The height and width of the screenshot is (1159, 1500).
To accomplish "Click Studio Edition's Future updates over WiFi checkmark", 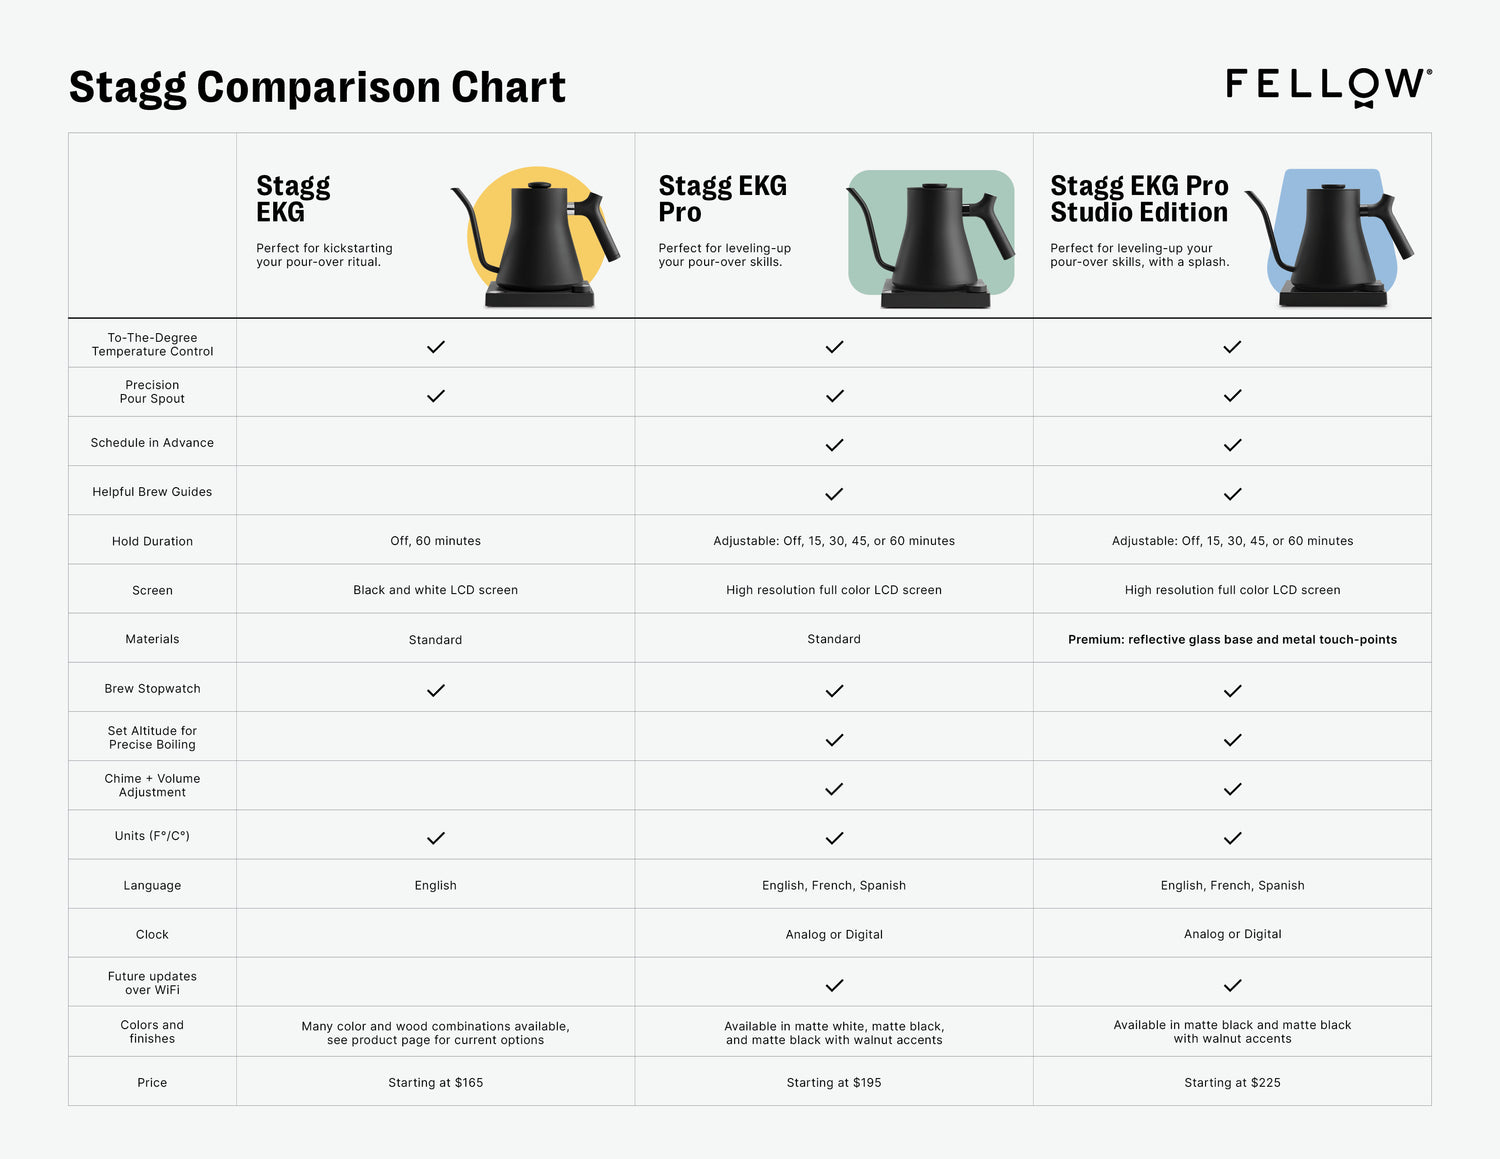I will pos(1232,985).
